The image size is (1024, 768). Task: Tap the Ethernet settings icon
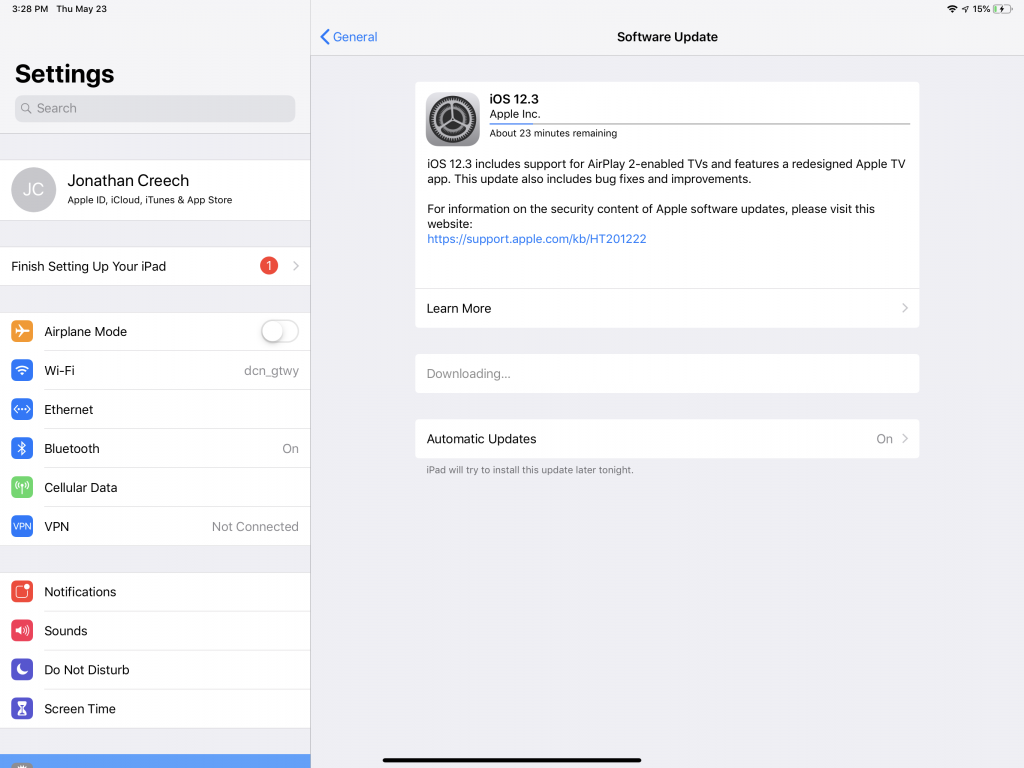22,409
